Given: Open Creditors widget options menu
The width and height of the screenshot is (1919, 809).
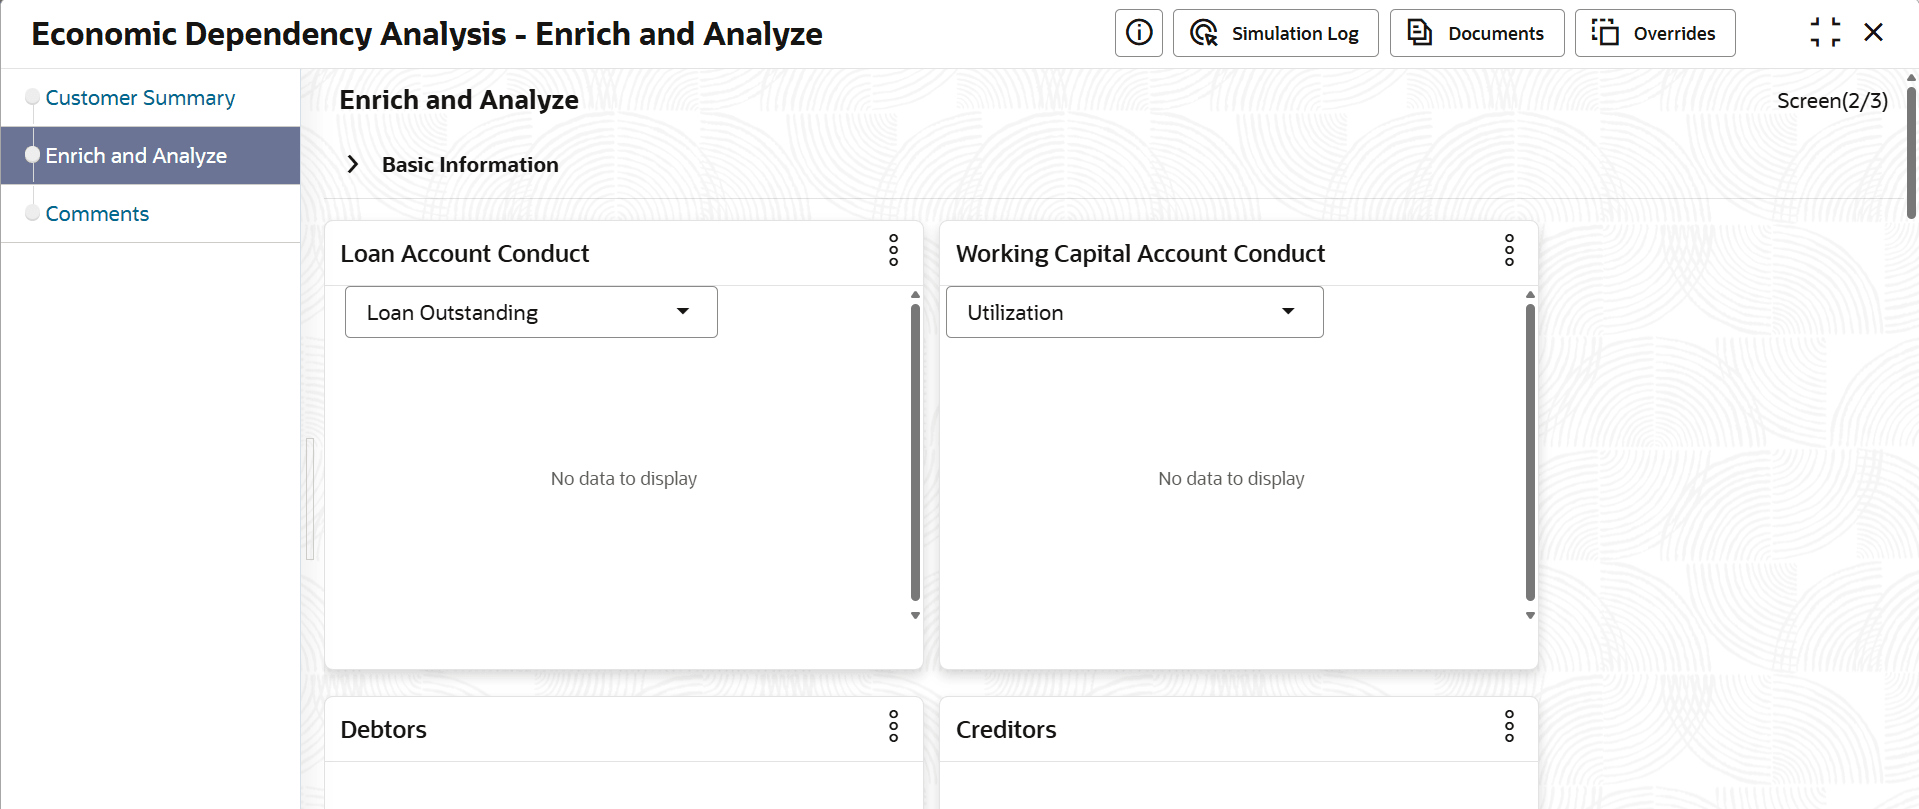Looking at the screenshot, I should [x=1509, y=726].
